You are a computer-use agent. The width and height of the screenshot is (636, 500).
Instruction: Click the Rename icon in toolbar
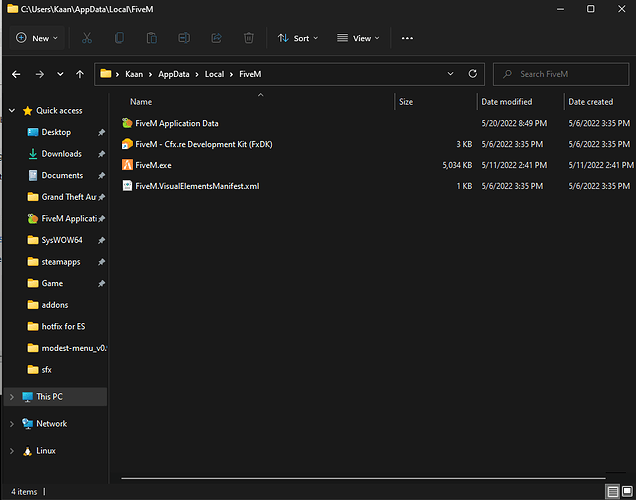coord(184,38)
